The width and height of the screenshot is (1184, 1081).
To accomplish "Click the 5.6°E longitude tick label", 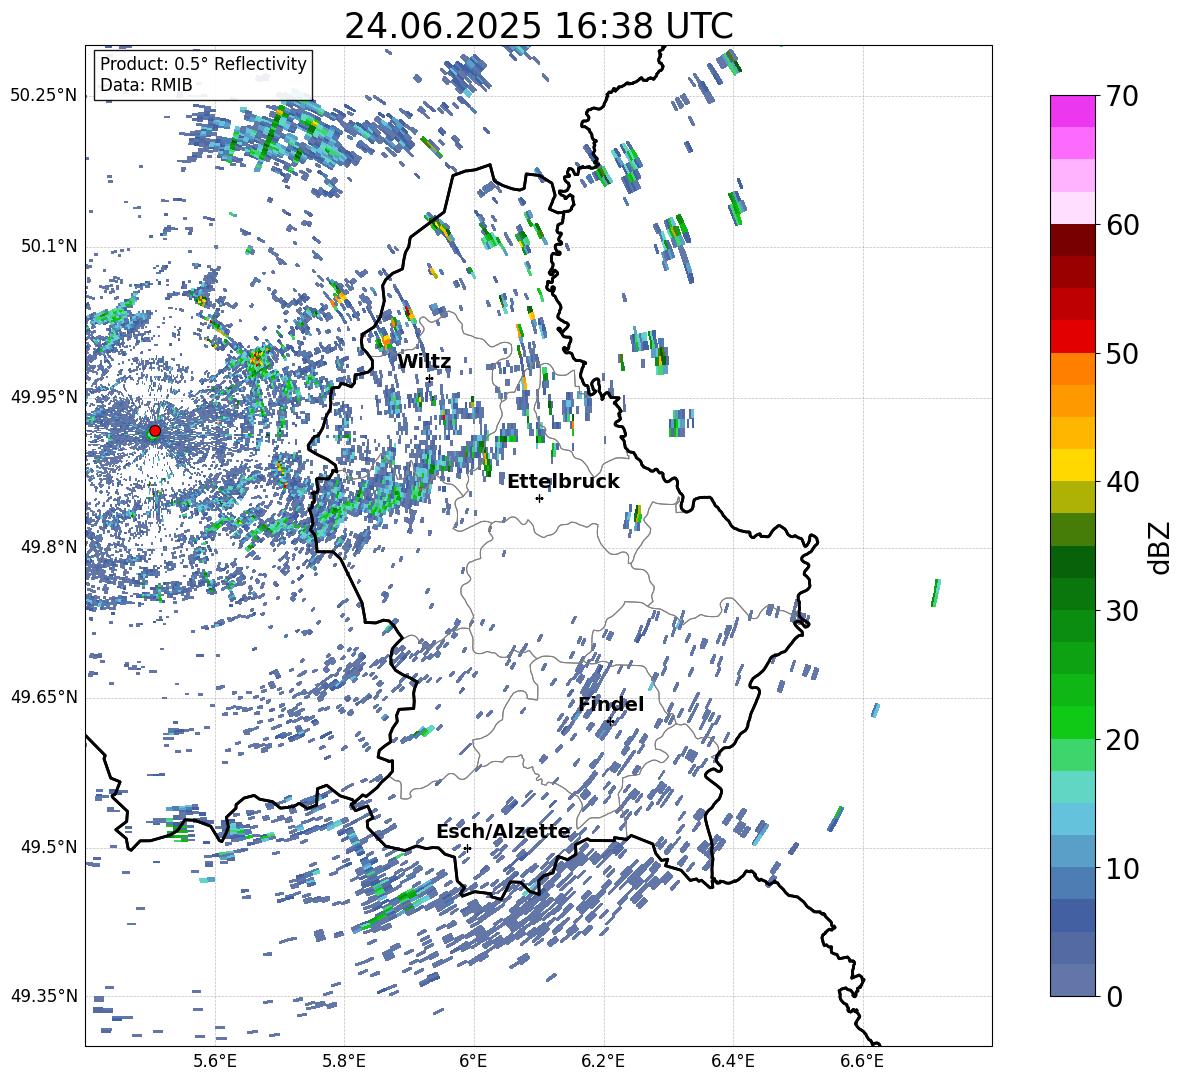I will 215,1061.
